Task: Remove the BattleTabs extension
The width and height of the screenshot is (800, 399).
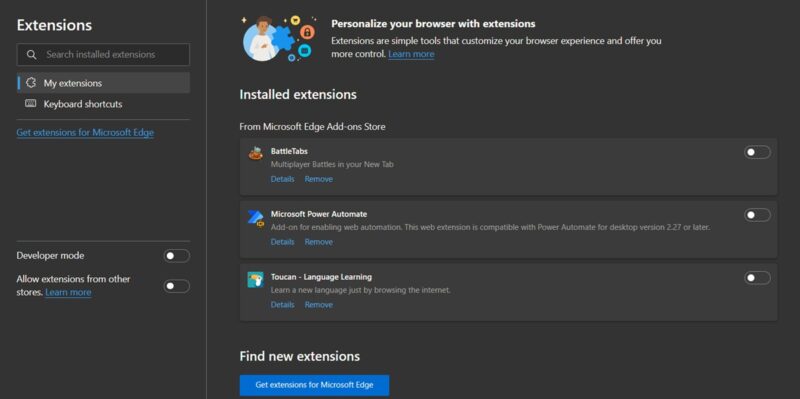Action: [x=319, y=179]
